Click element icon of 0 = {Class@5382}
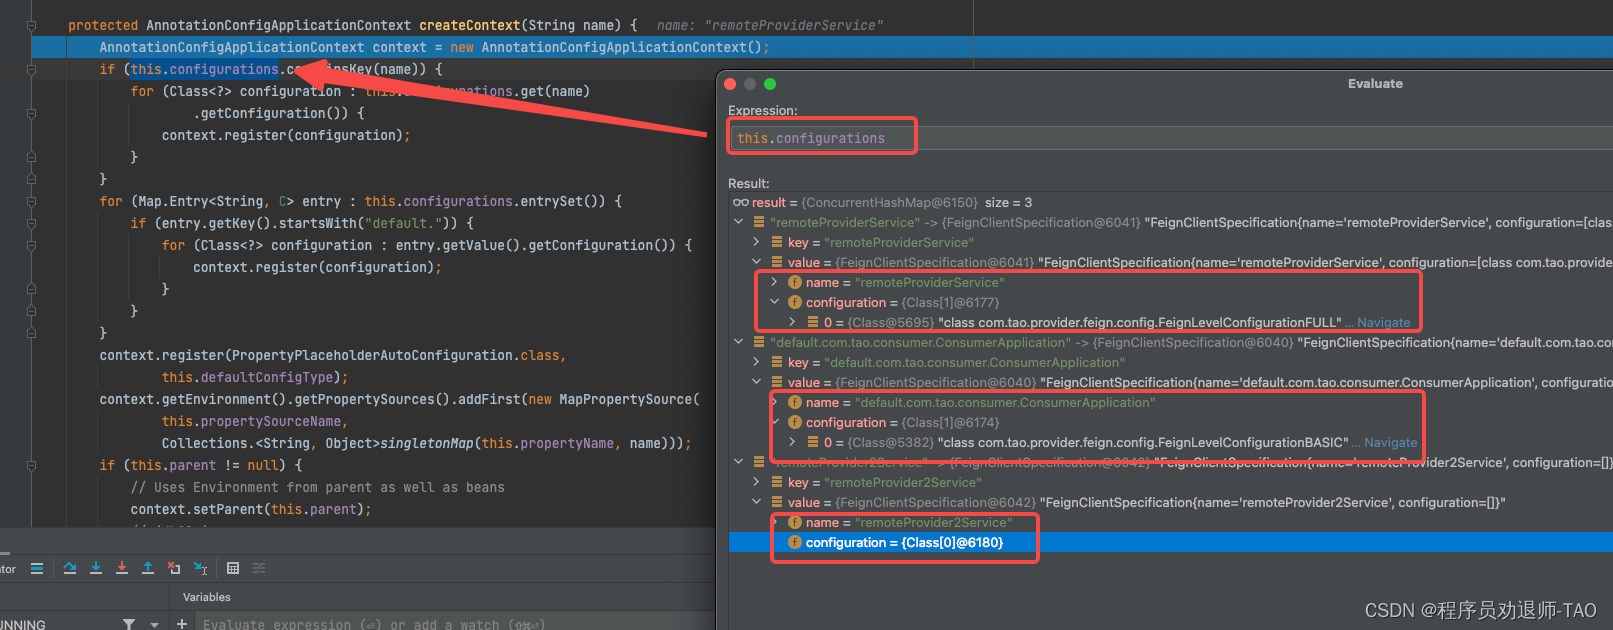The height and width of the screenshot is (630, 1613). 813,442
